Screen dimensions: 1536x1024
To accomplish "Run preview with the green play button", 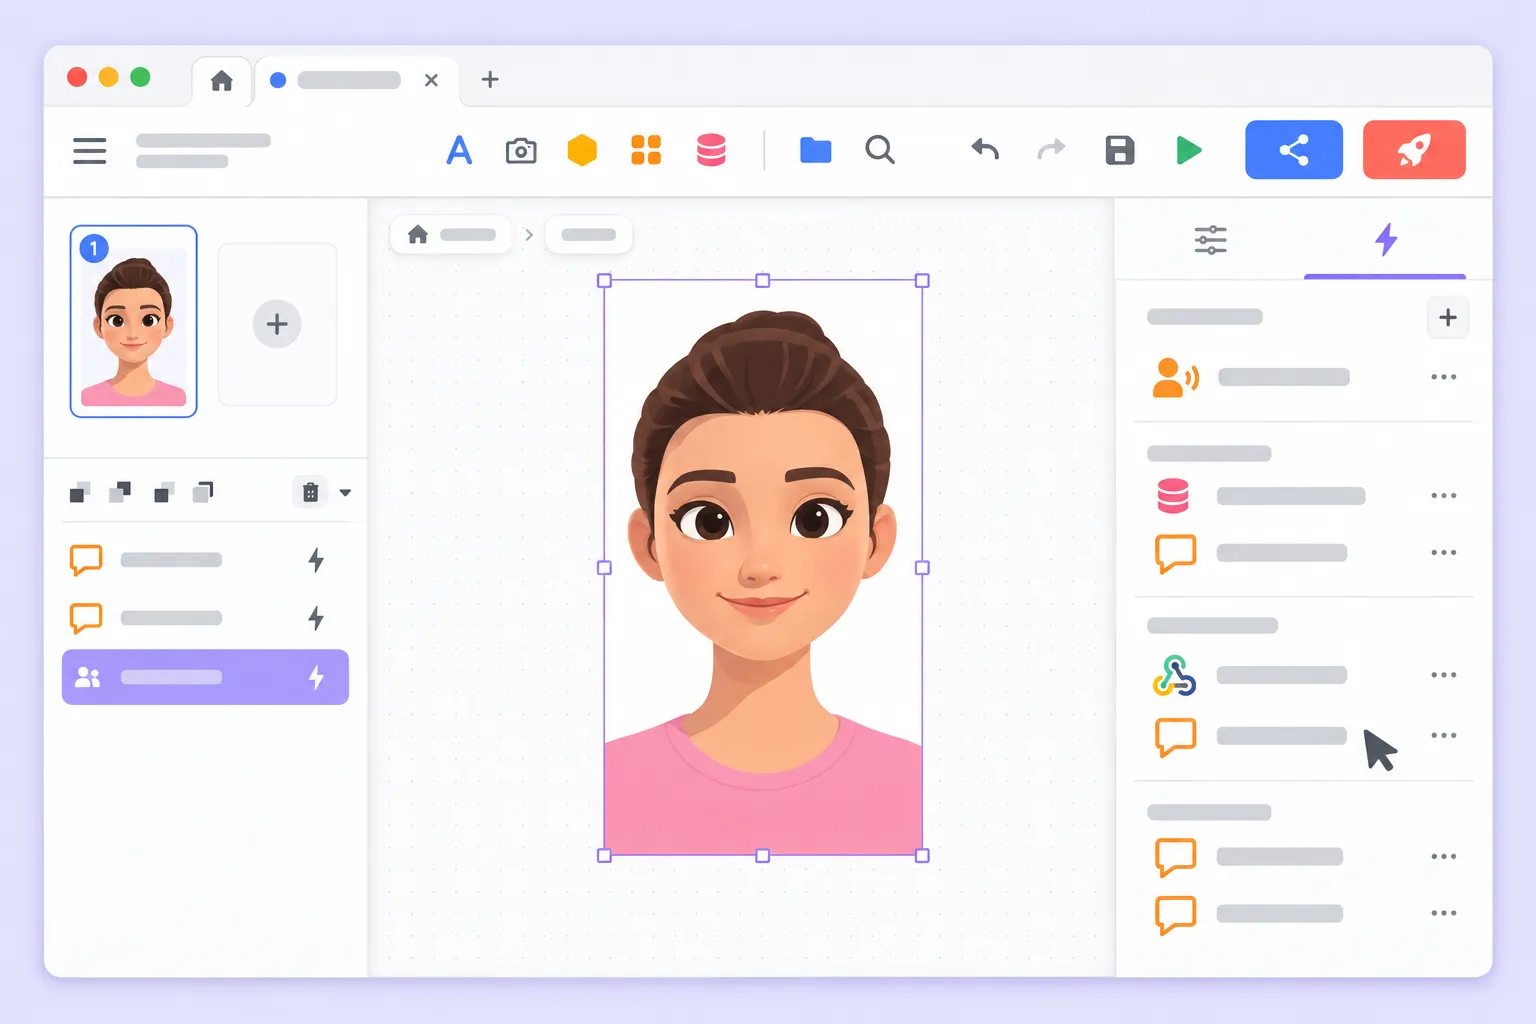I will click(1188, 150).
